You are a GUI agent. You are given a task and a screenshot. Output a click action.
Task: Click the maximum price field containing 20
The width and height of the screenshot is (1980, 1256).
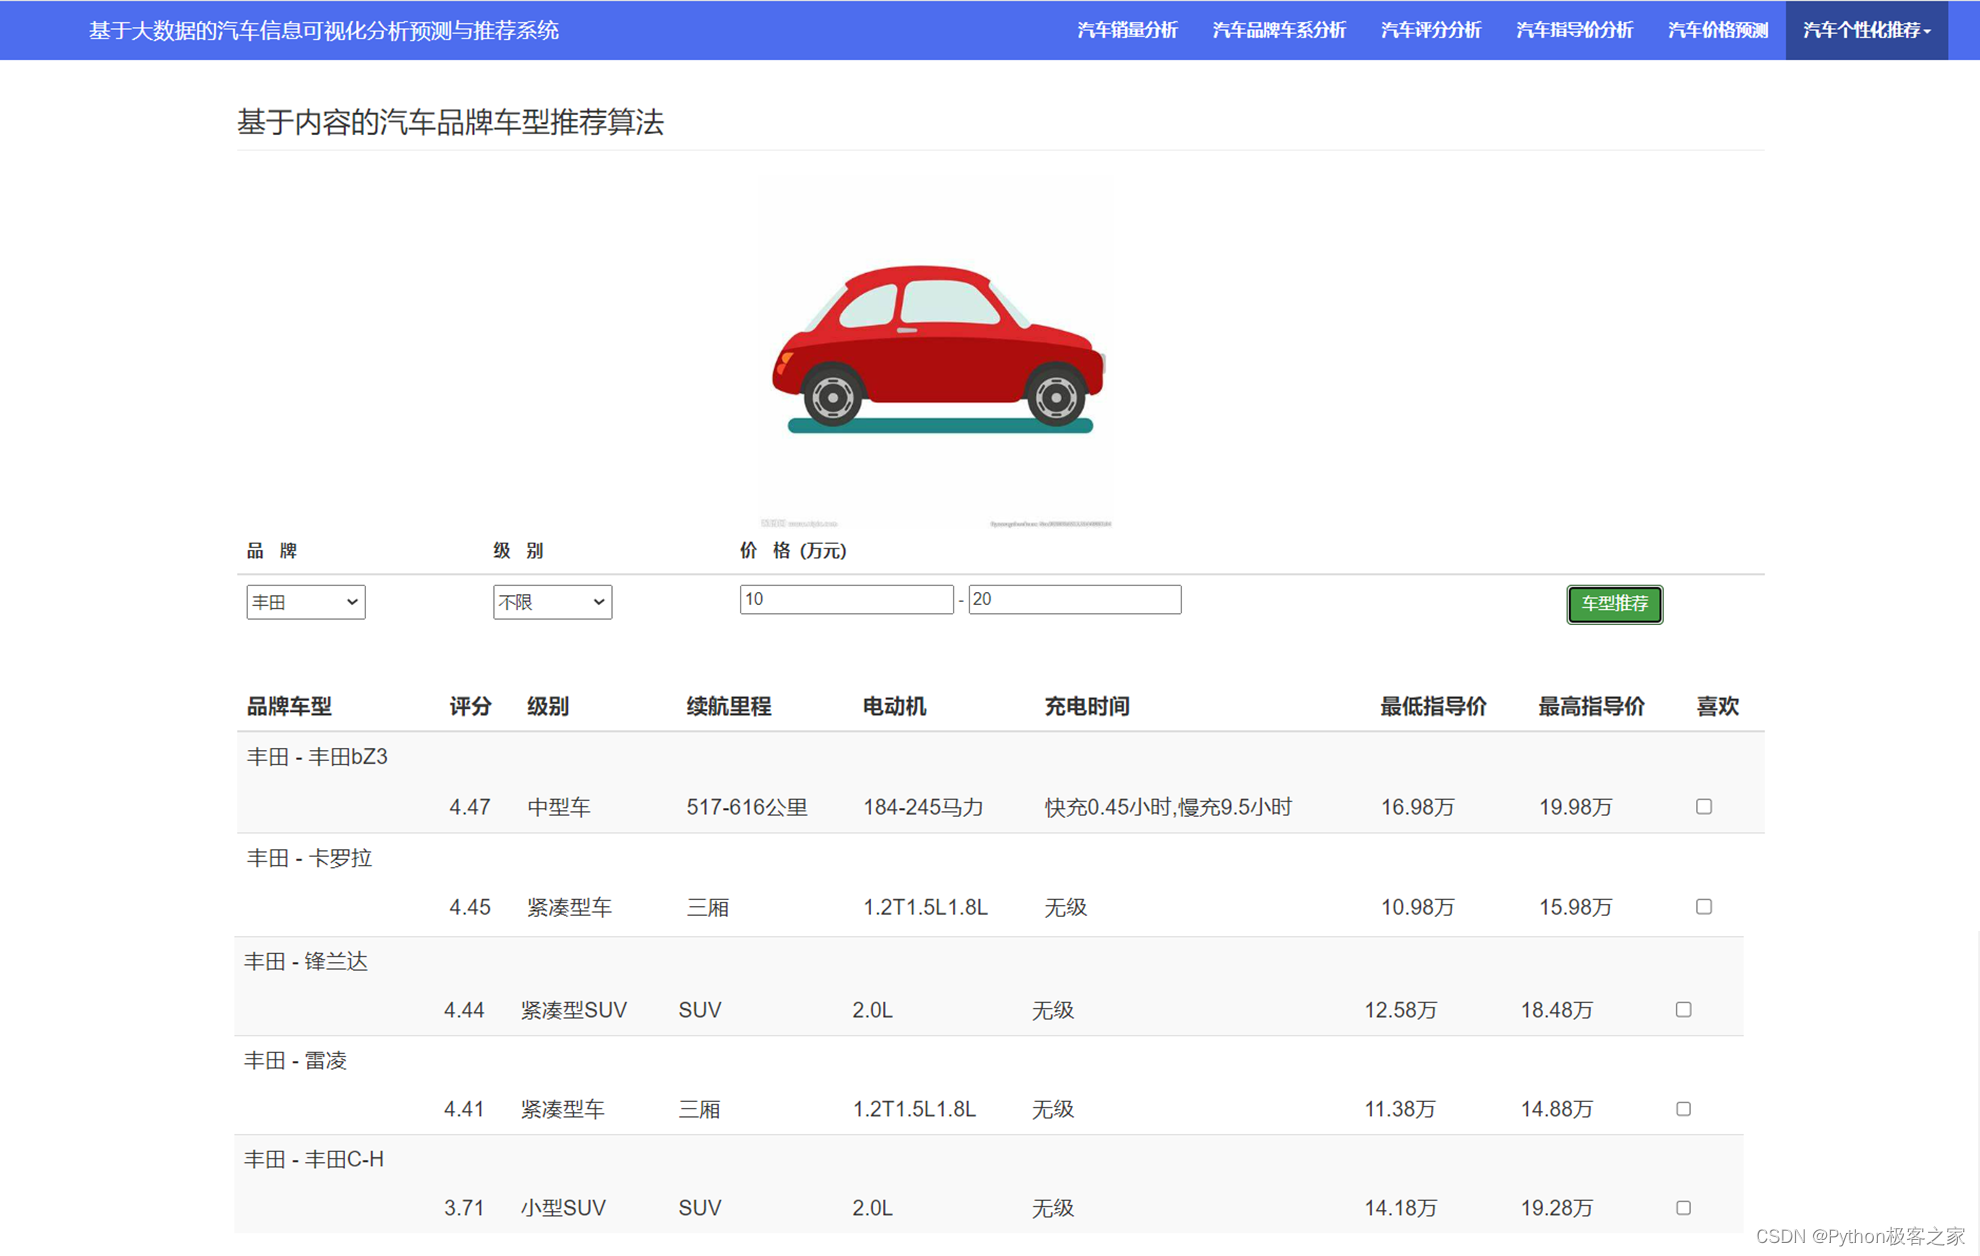point(1074,599)
